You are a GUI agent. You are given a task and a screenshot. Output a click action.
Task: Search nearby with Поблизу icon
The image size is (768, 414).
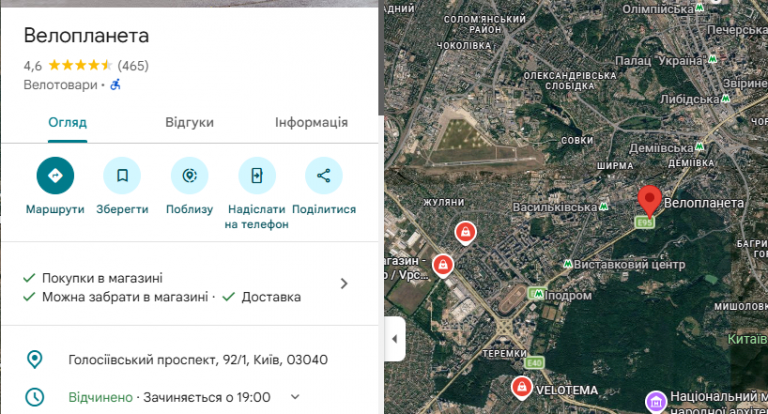click(x=190, y=175)
